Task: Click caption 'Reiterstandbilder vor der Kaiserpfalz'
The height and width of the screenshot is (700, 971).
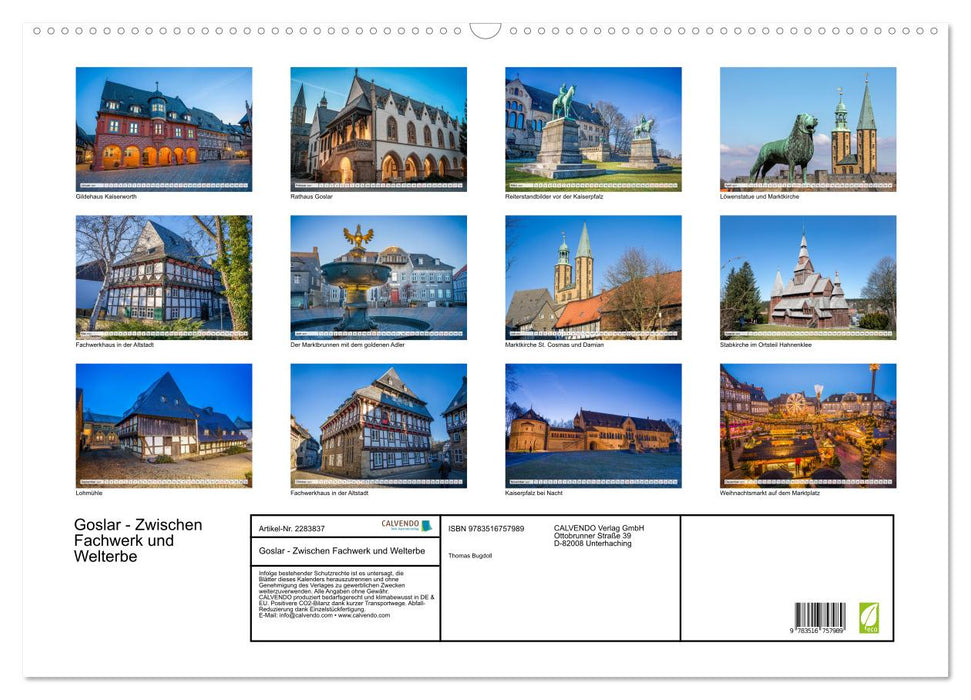Action: (554, 196)
